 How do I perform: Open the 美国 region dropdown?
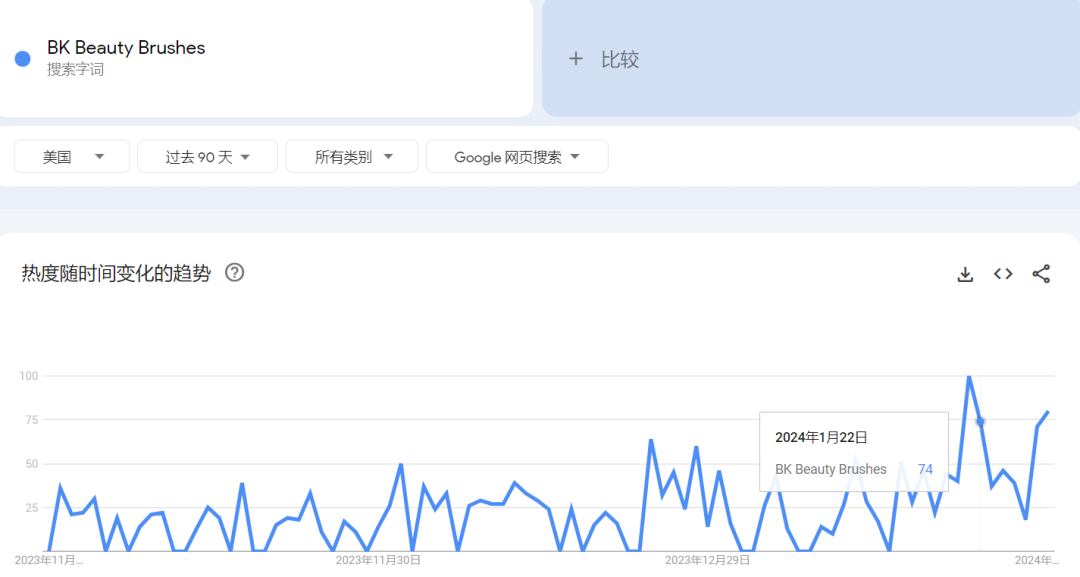pyautogui.click(x=72, y=156)
